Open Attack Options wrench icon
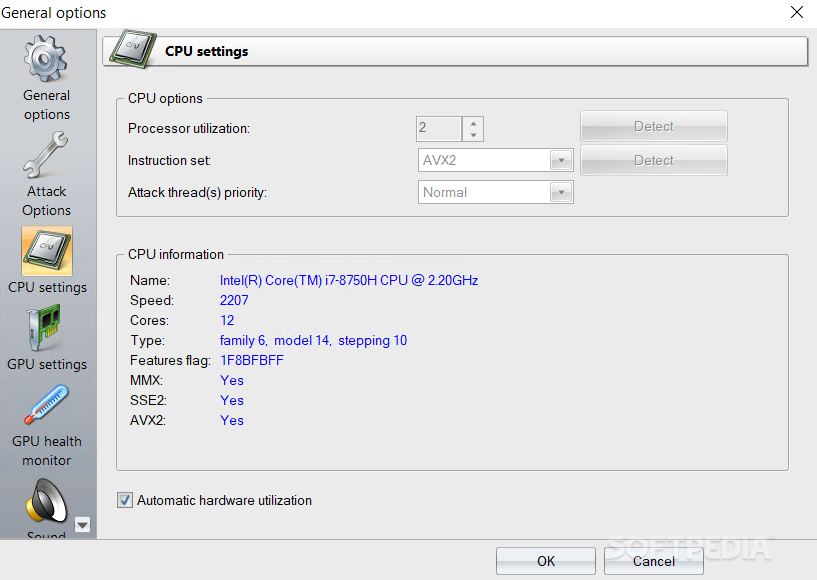Image resolution: width=817 pixels, height=580 pixels. click(x=46, y=154)
